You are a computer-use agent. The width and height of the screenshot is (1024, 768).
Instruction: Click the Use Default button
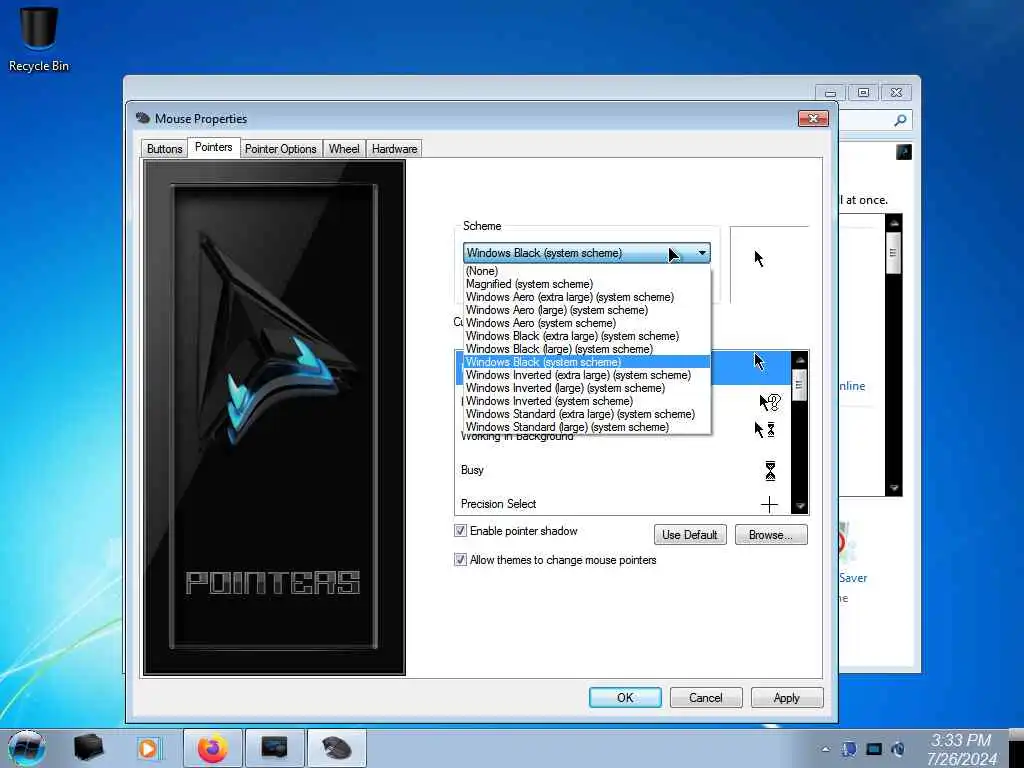[690, 535]
